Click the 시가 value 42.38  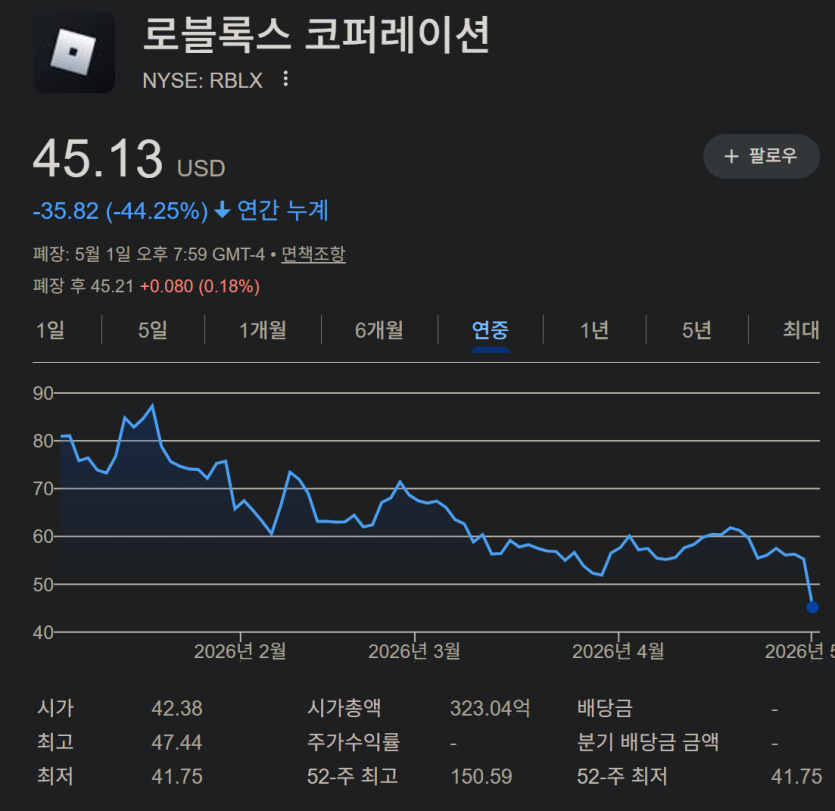[177, 709]
